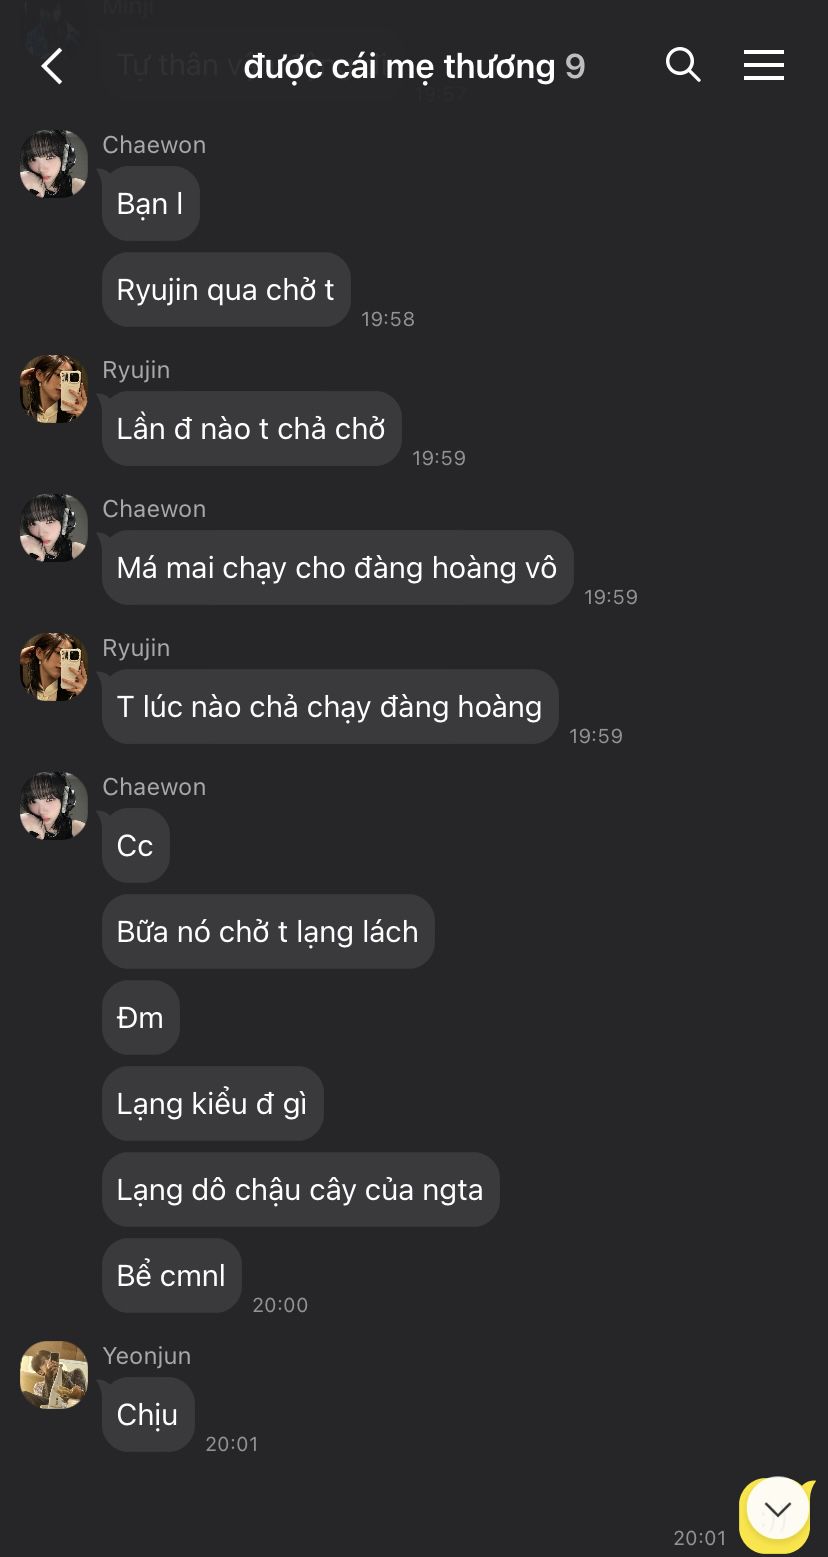
Task: Tap the chat title "được cái mẹ thương"
Action: click(x=399, y=67)
